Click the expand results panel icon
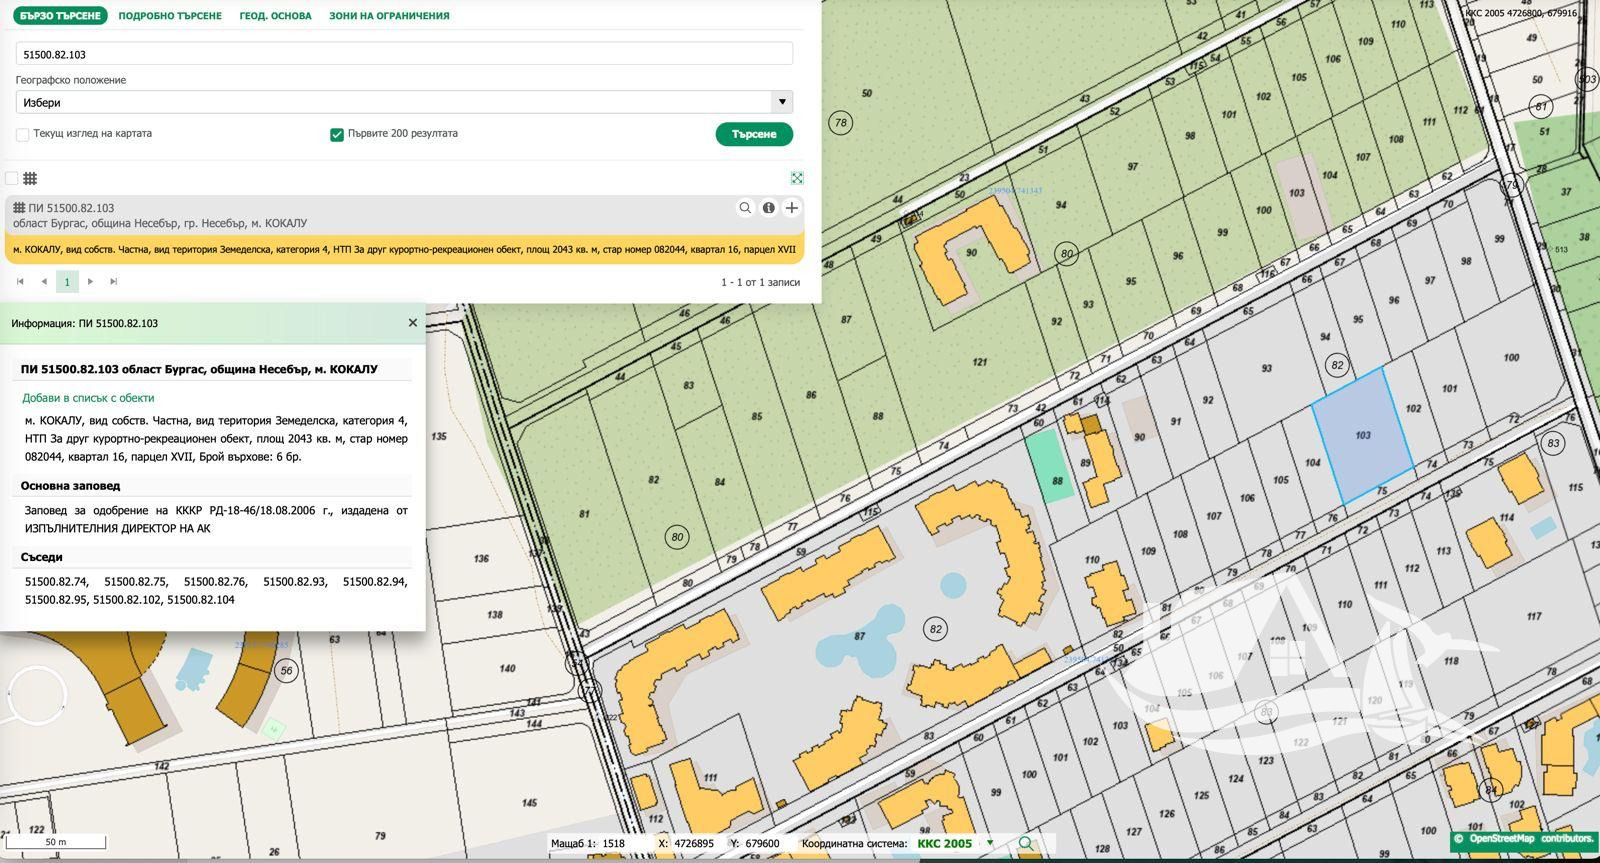Screen dimensions: 1600x863 797,178
